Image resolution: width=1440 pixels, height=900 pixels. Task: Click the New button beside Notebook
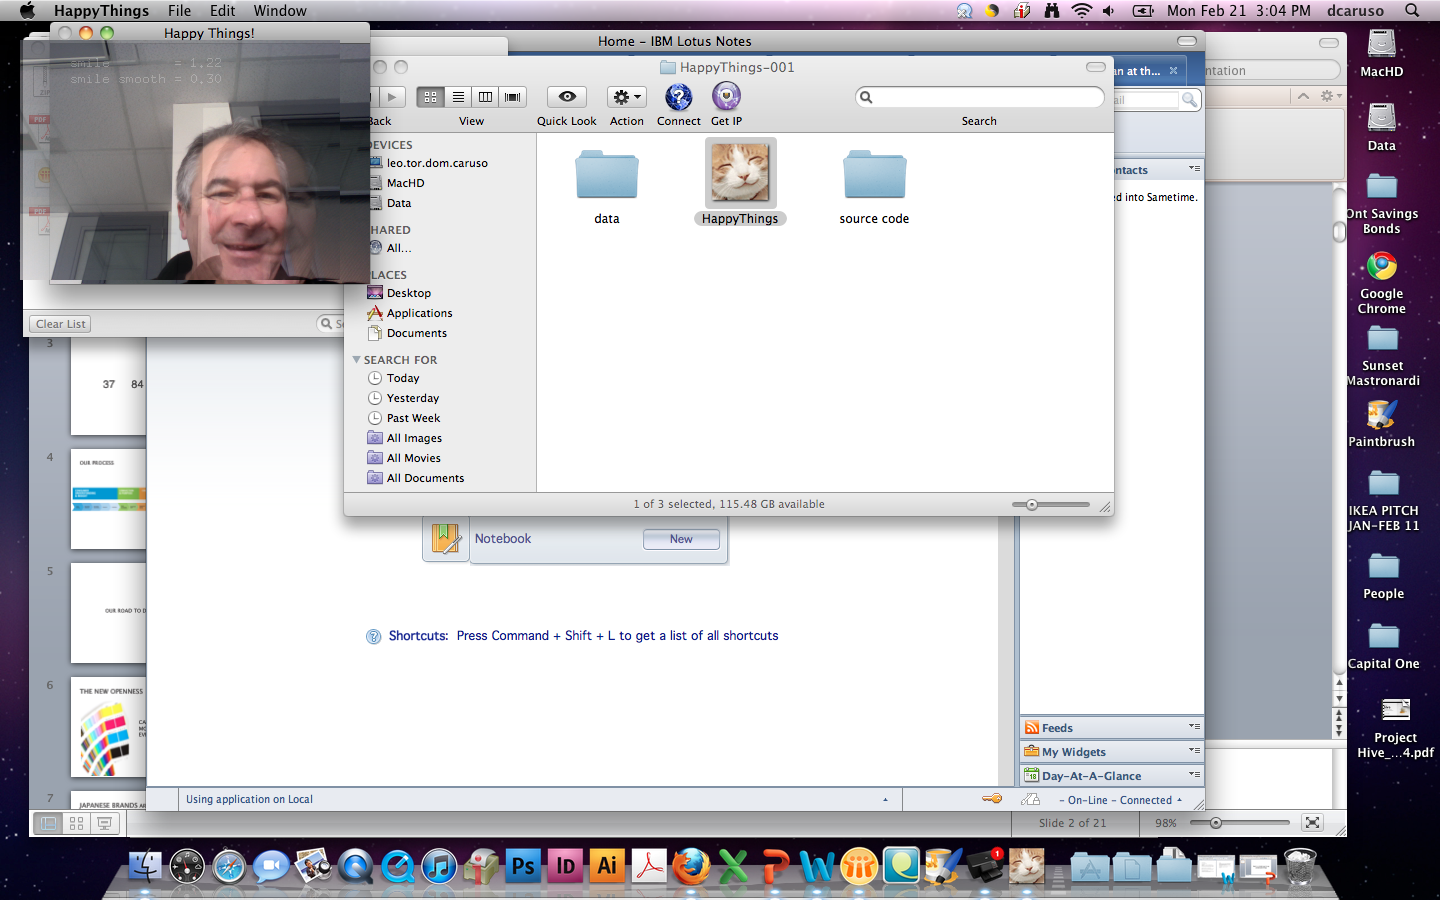coord(681,539)
